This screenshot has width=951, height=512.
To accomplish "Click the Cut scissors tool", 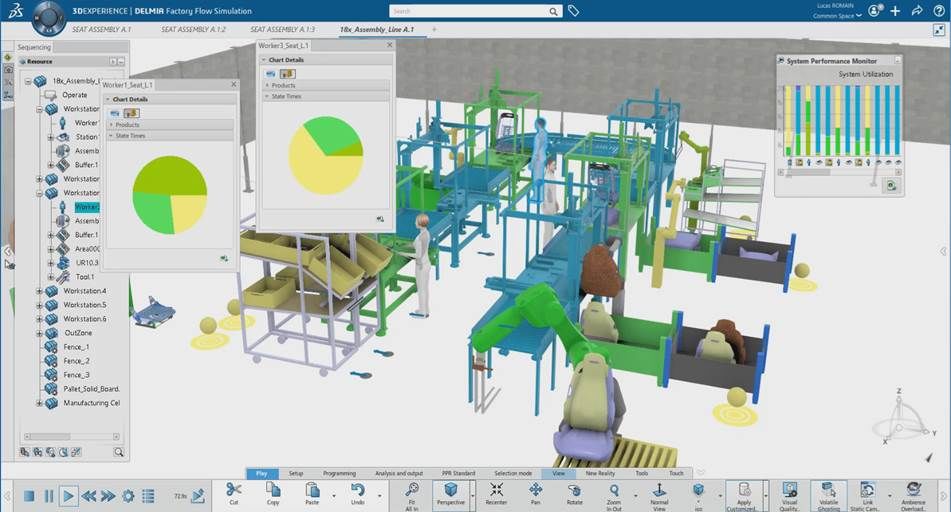I will click(x=234, y=493).
